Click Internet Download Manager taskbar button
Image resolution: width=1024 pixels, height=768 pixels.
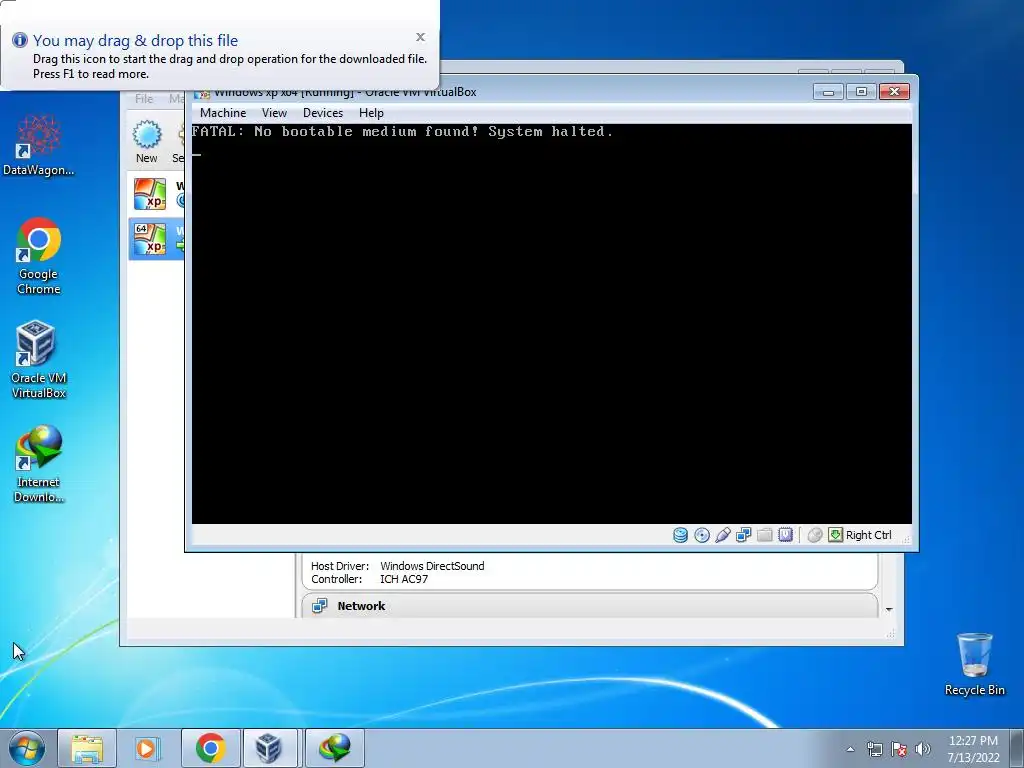[334, 748]
